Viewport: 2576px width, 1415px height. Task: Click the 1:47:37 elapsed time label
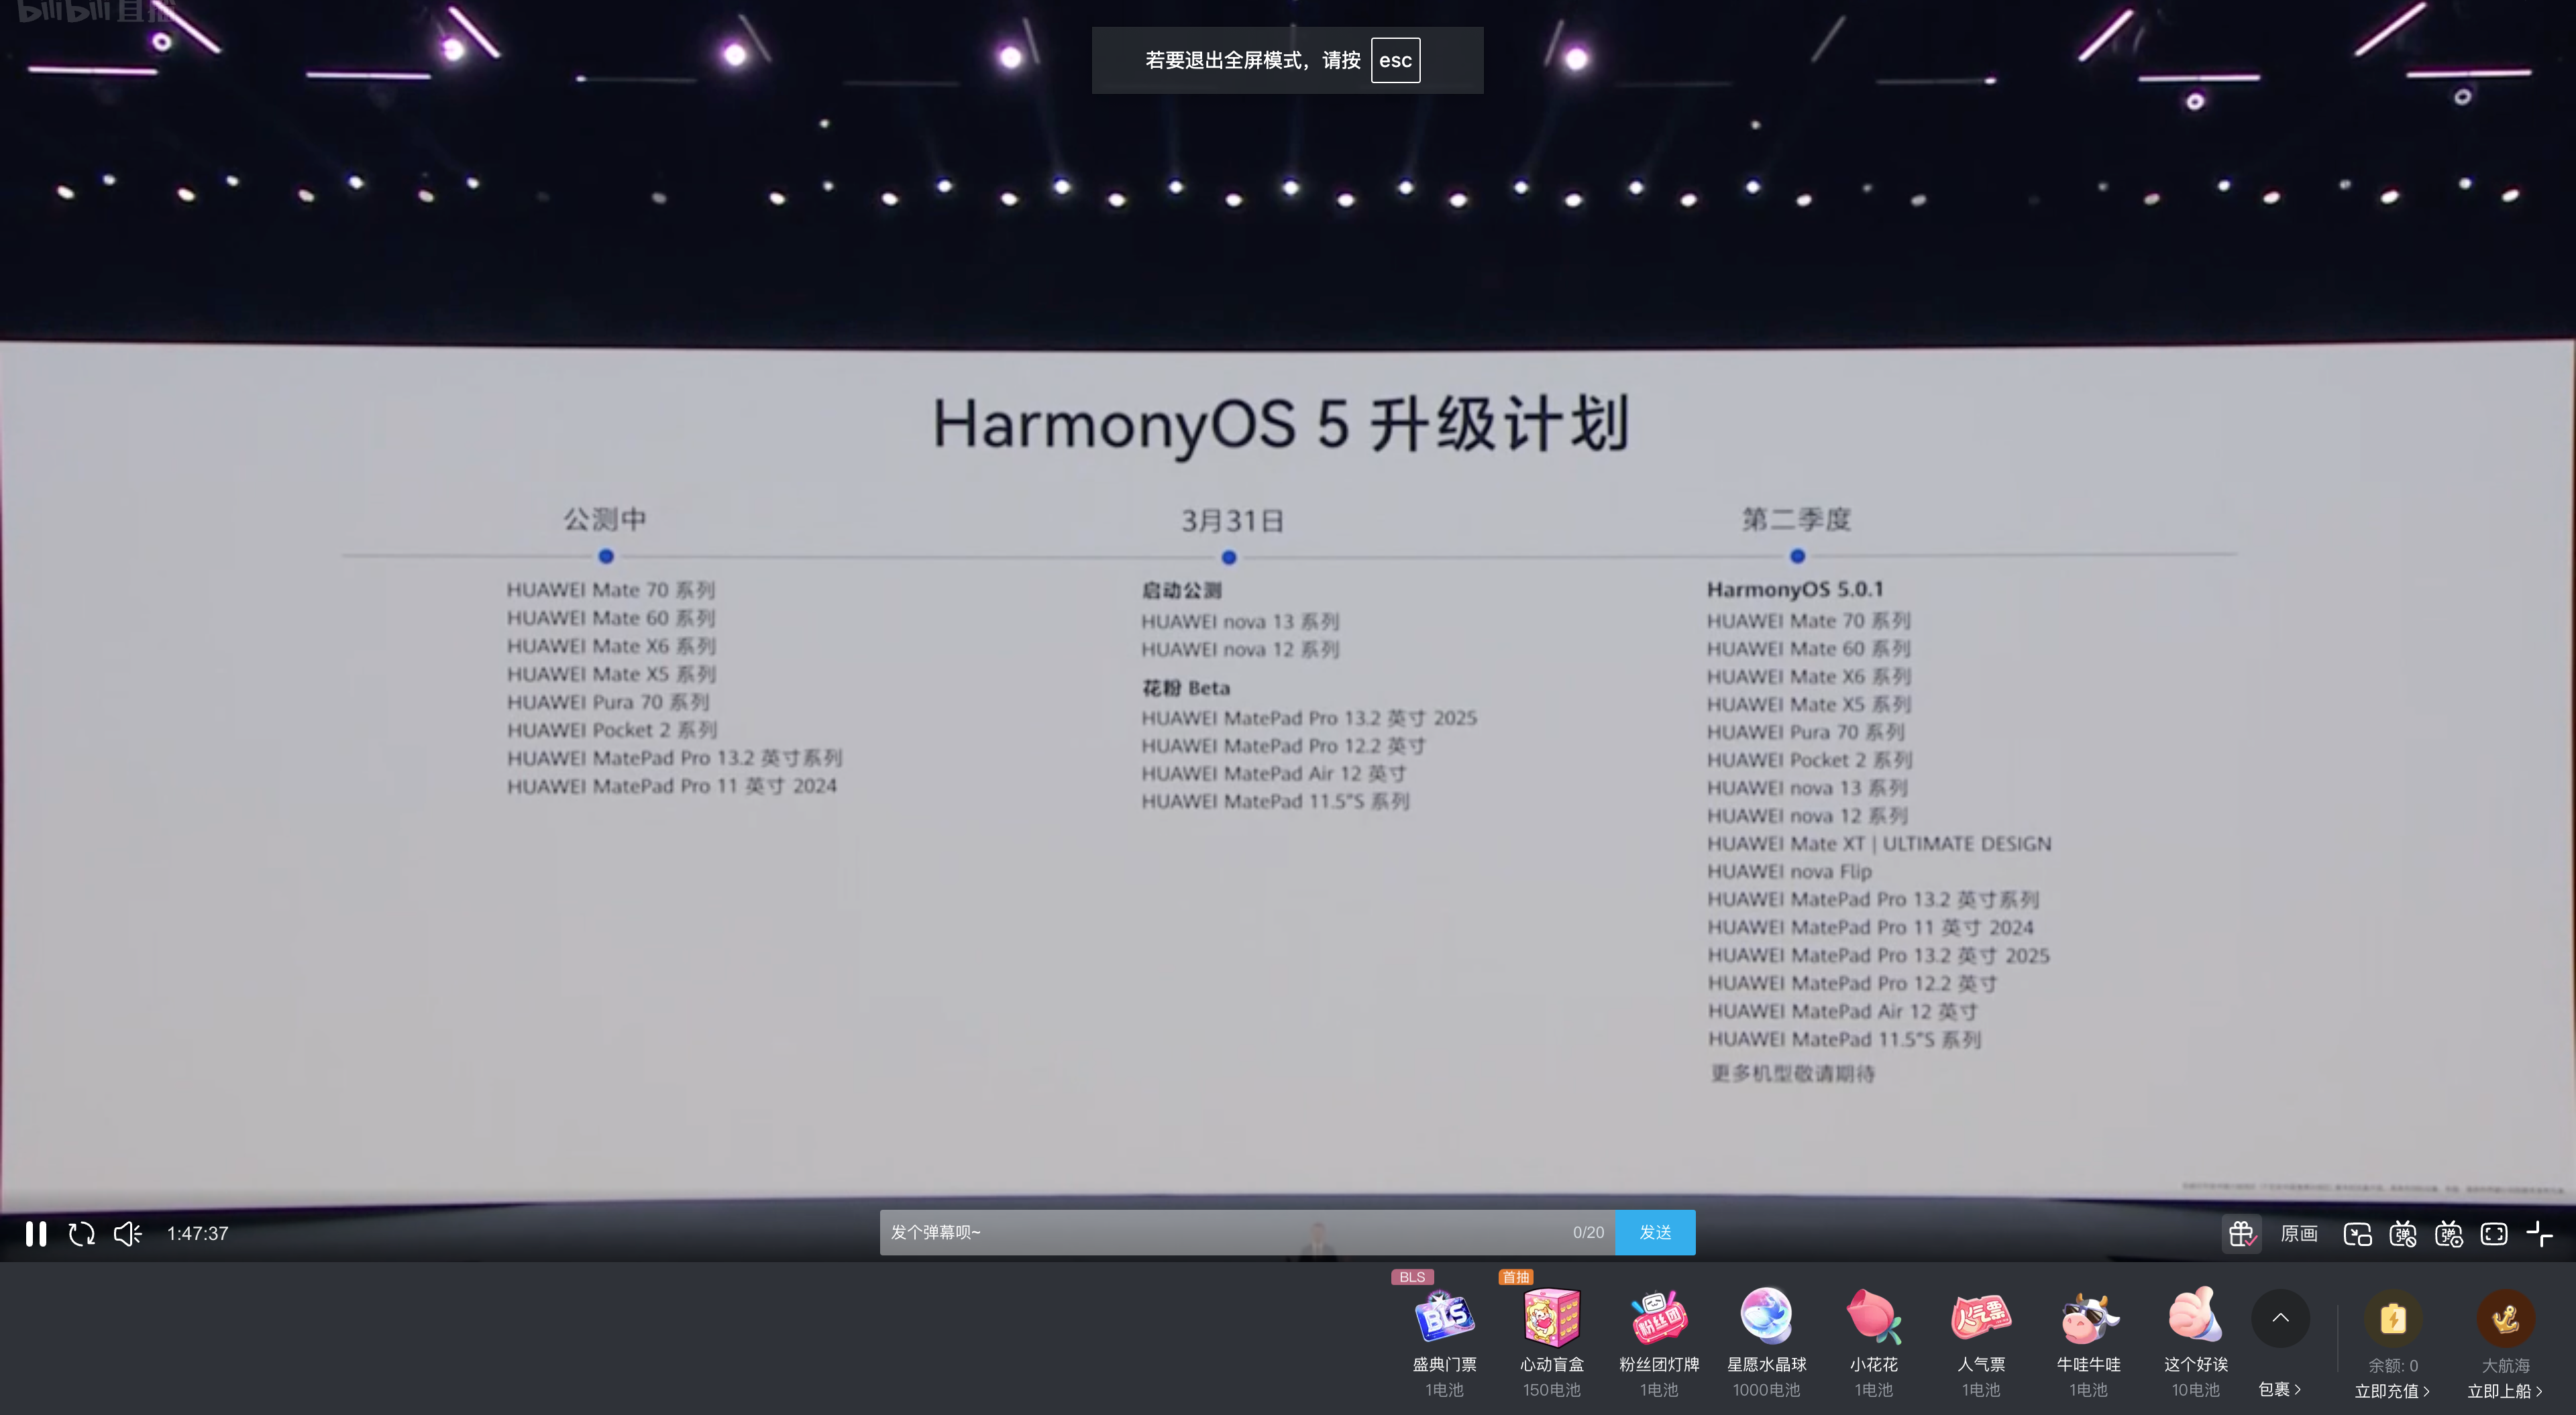tap(198, 1233)
